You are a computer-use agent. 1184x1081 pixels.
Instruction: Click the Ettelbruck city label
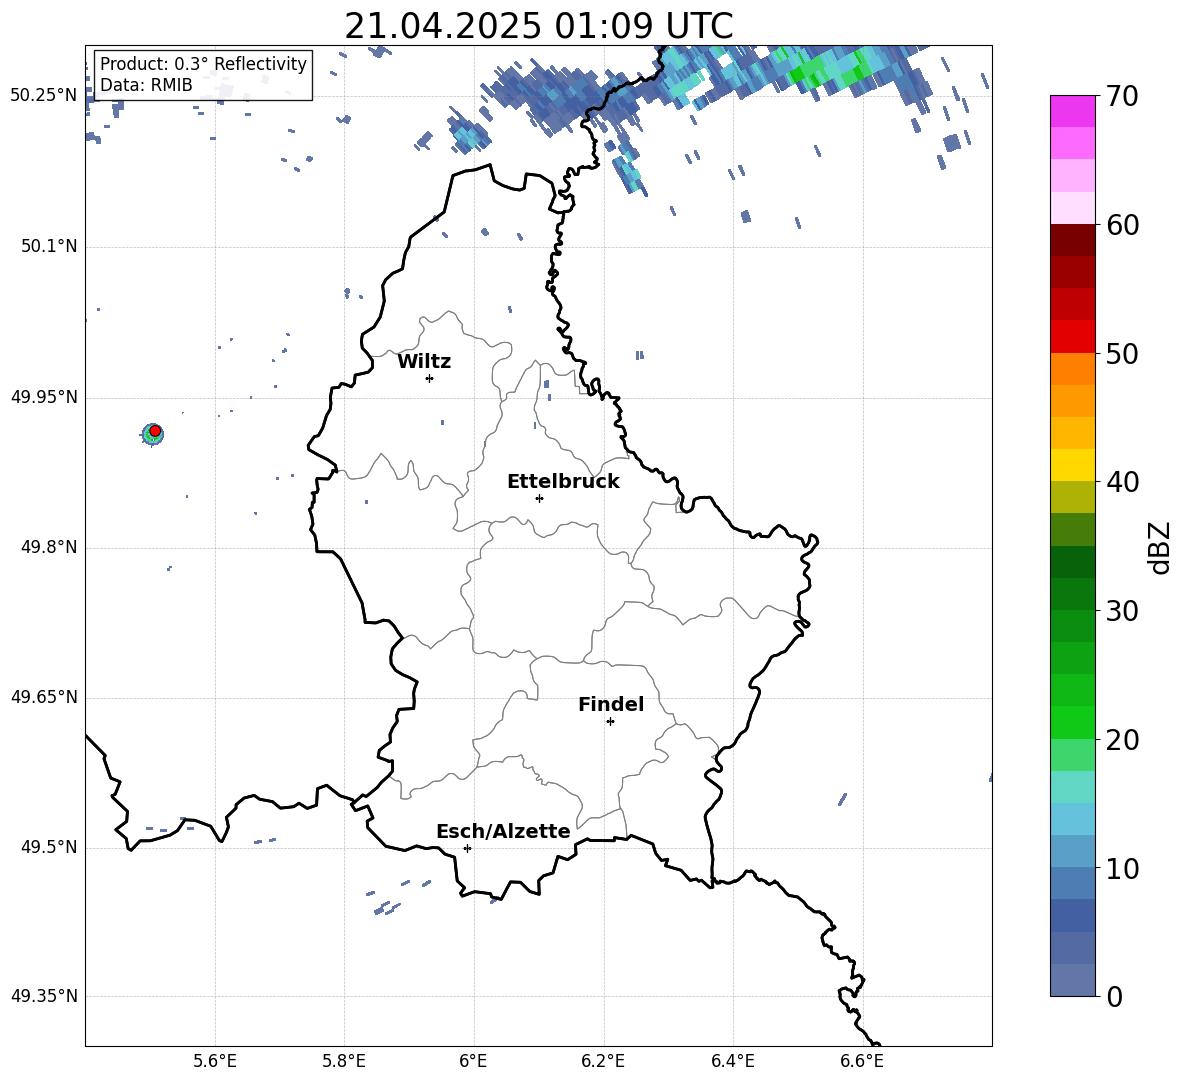[563, 482]
